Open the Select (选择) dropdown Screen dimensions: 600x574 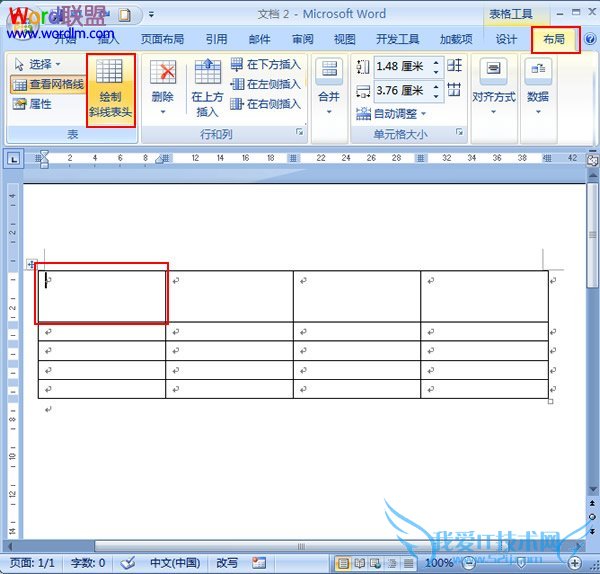point(38,64)
